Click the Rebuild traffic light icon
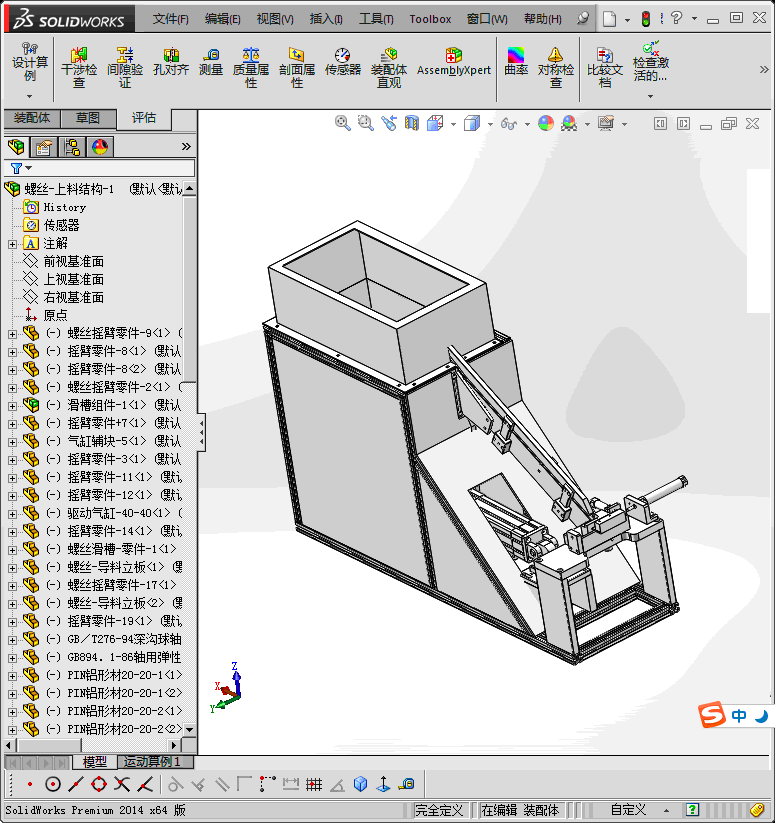Image resolution: width=775 pixels, height=823 pixels. click(x=646, y=19)
